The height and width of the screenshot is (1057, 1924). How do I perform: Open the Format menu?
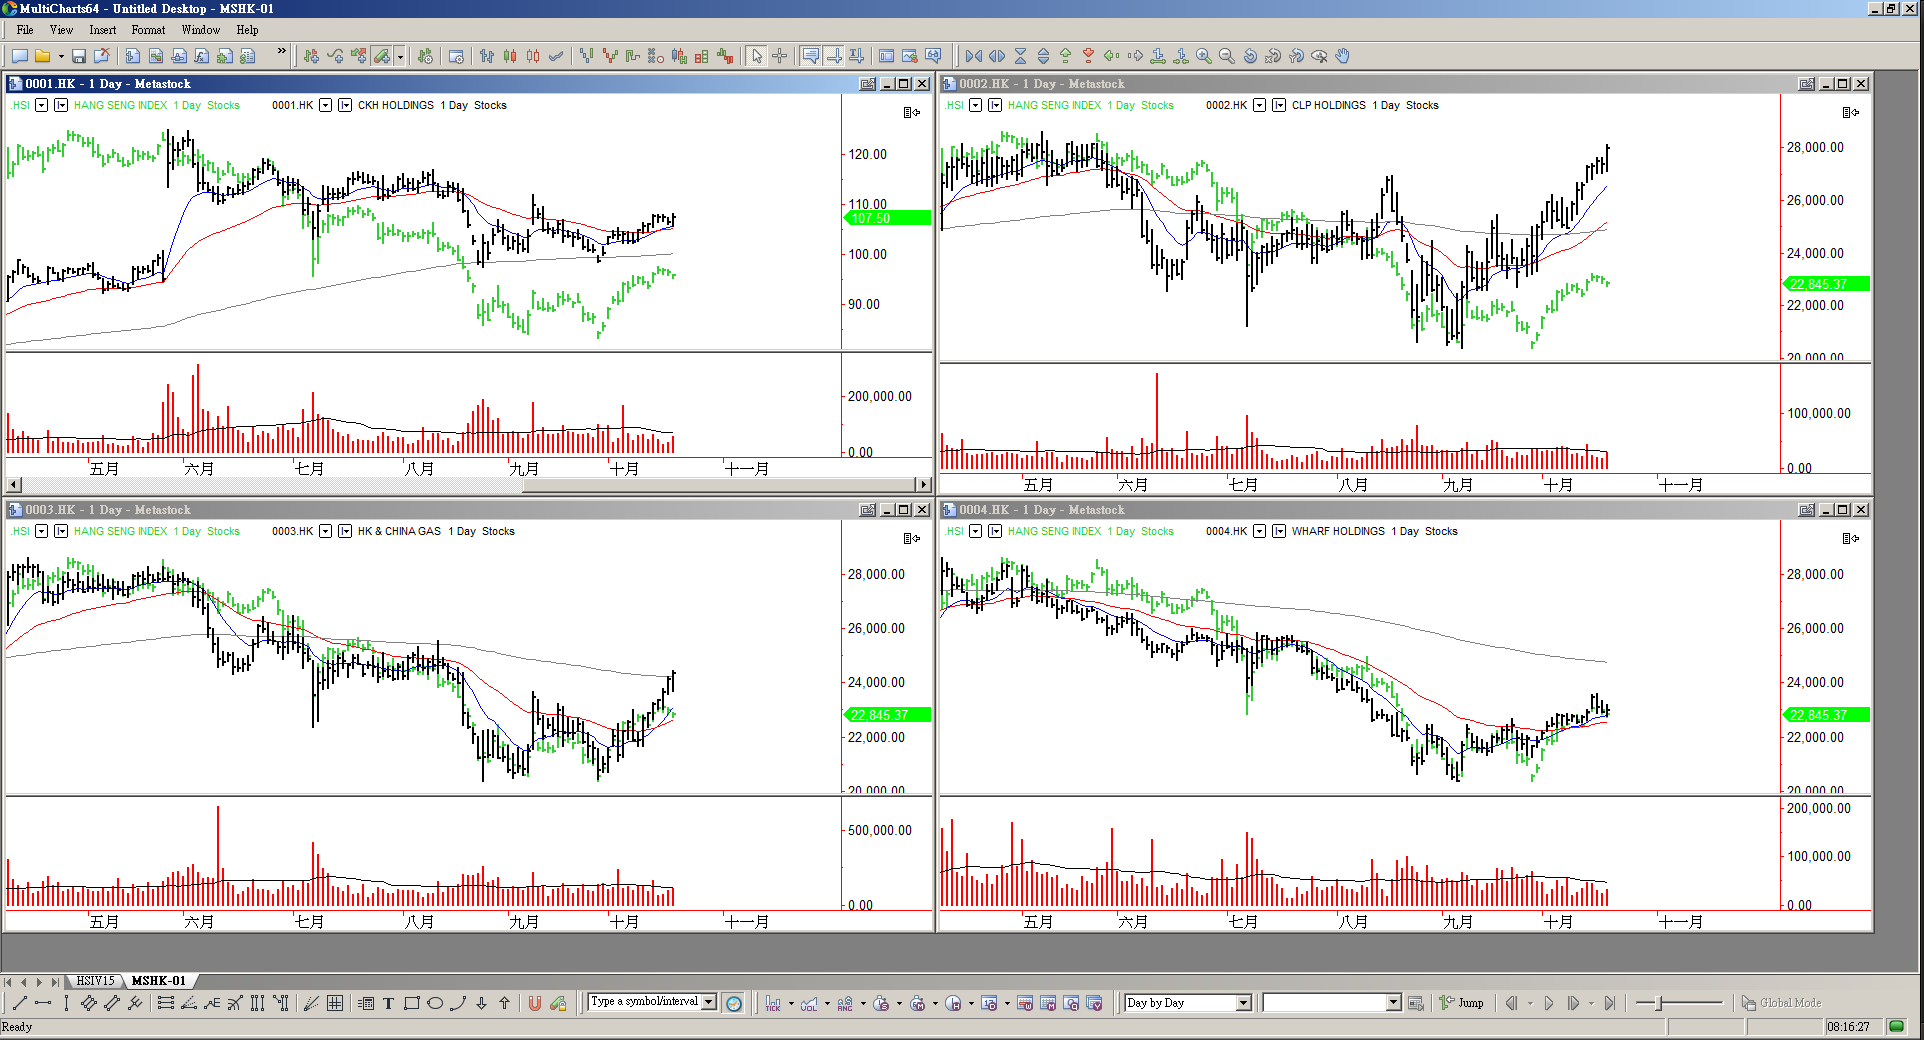148,30
